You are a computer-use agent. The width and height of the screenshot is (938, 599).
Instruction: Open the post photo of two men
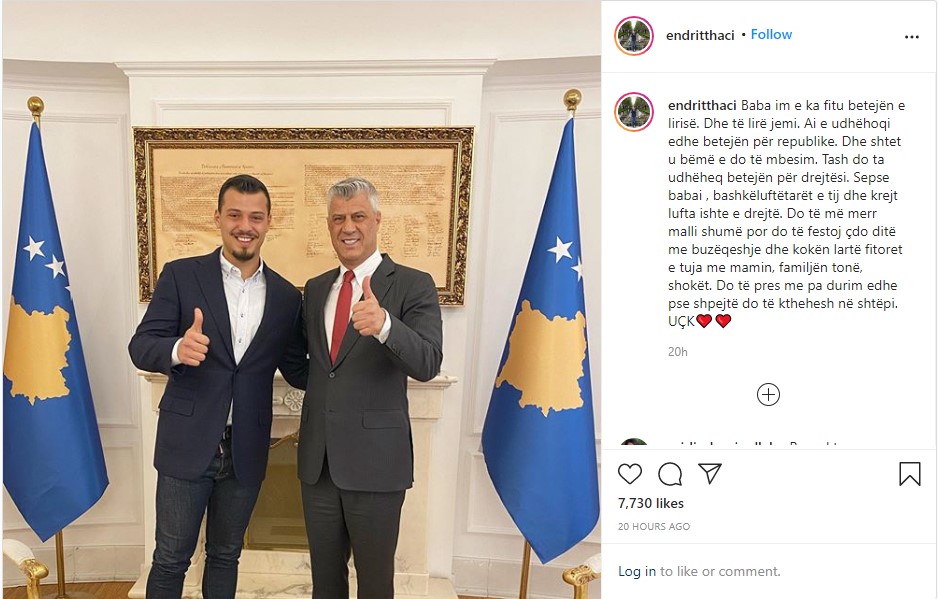tap(302, 299)
